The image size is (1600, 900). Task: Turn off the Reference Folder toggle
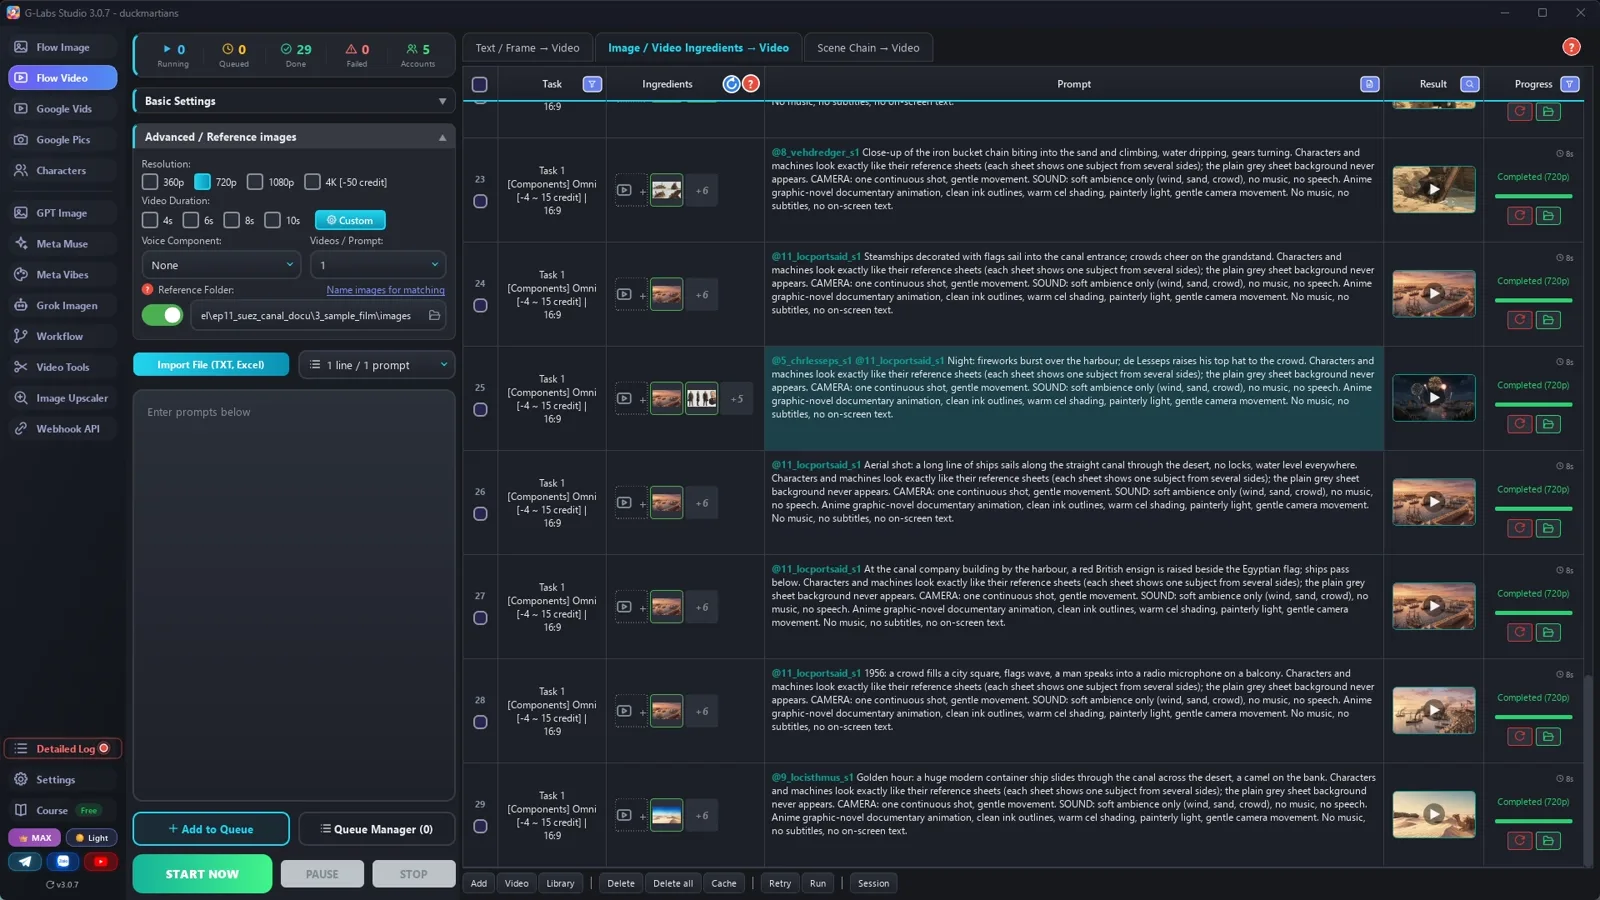pyautogui.click(x=162, y=315)
